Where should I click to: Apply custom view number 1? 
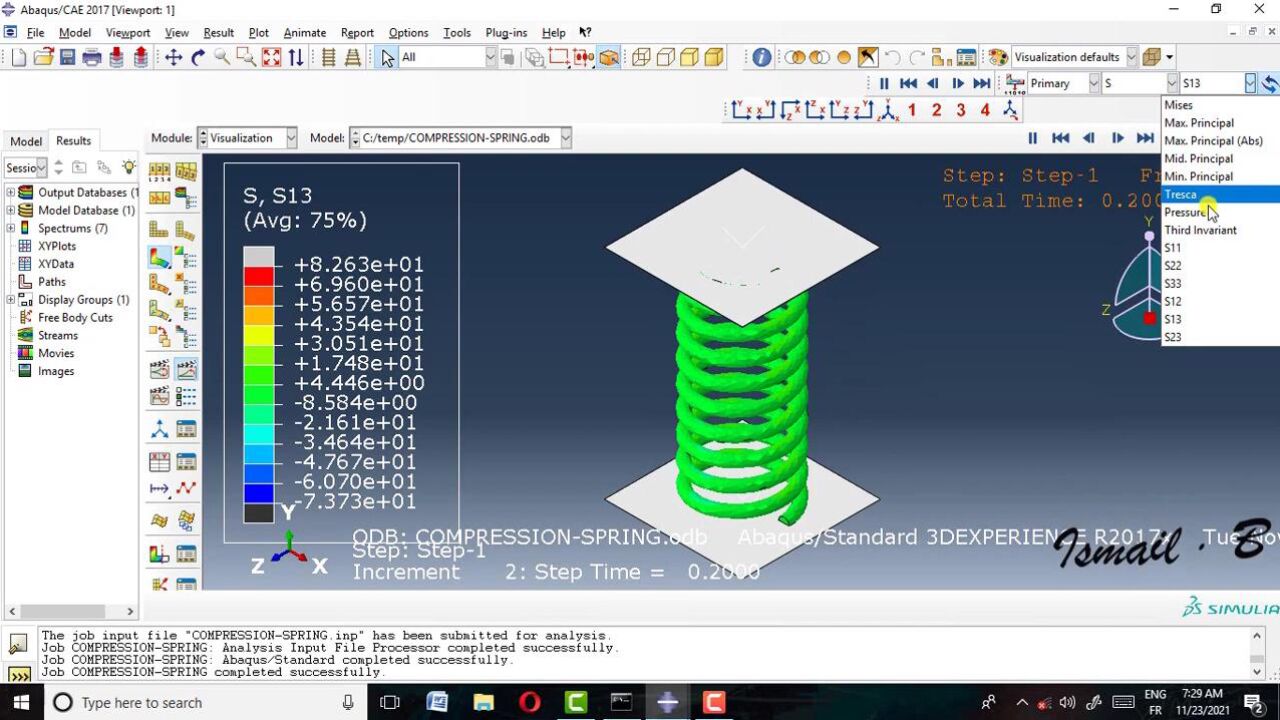(912, 110)
